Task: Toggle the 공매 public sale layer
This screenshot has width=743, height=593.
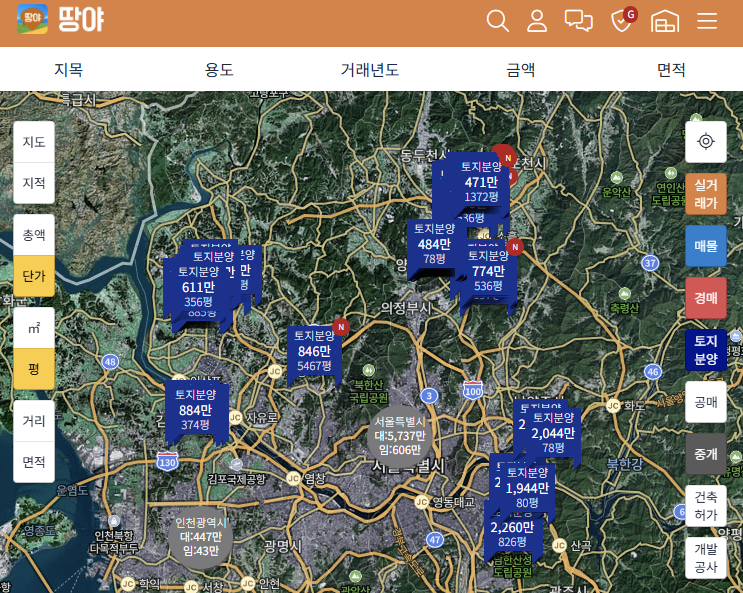Action: point(706,402)
